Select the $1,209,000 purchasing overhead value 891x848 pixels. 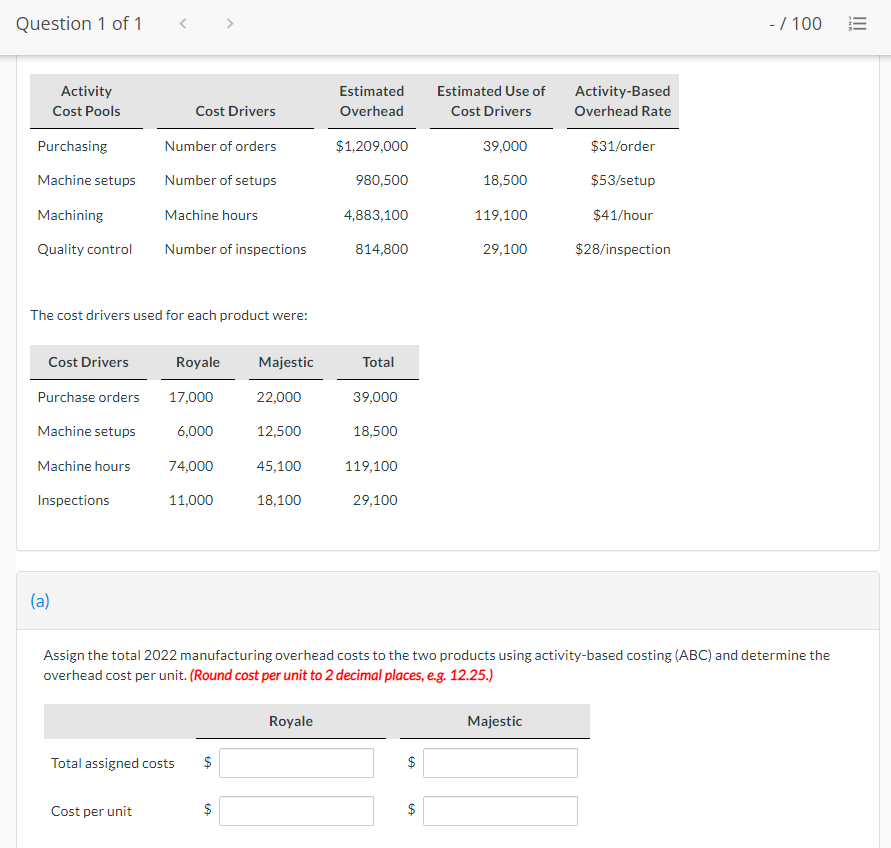[372, 146]
